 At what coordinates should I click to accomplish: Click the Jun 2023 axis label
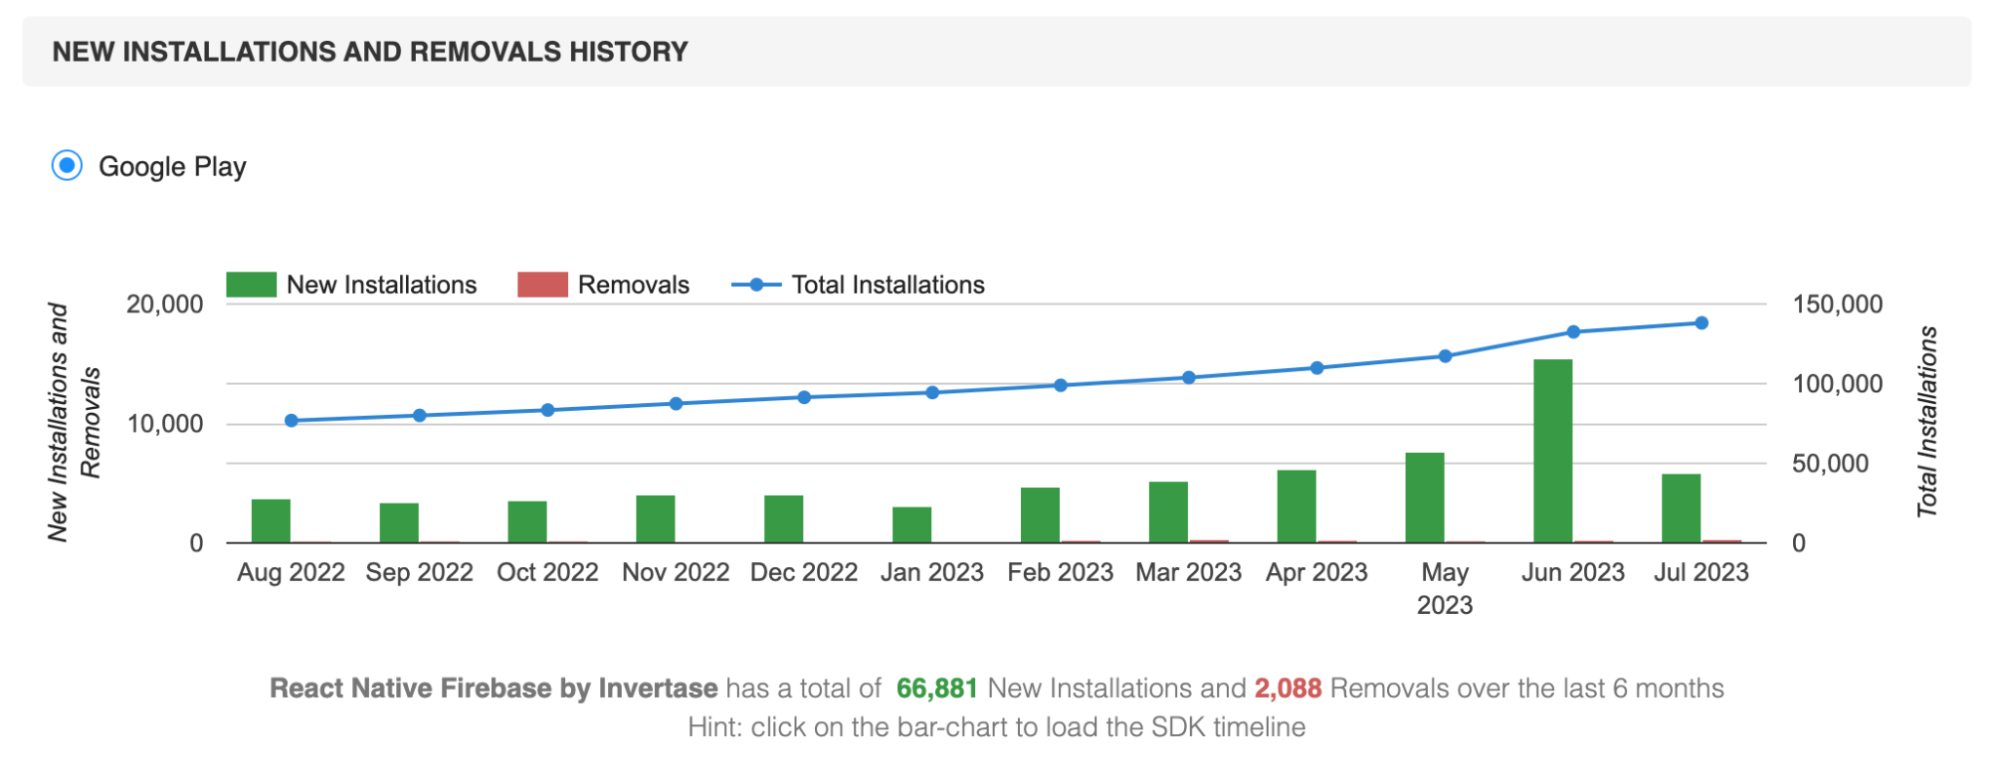(1573, 572)
